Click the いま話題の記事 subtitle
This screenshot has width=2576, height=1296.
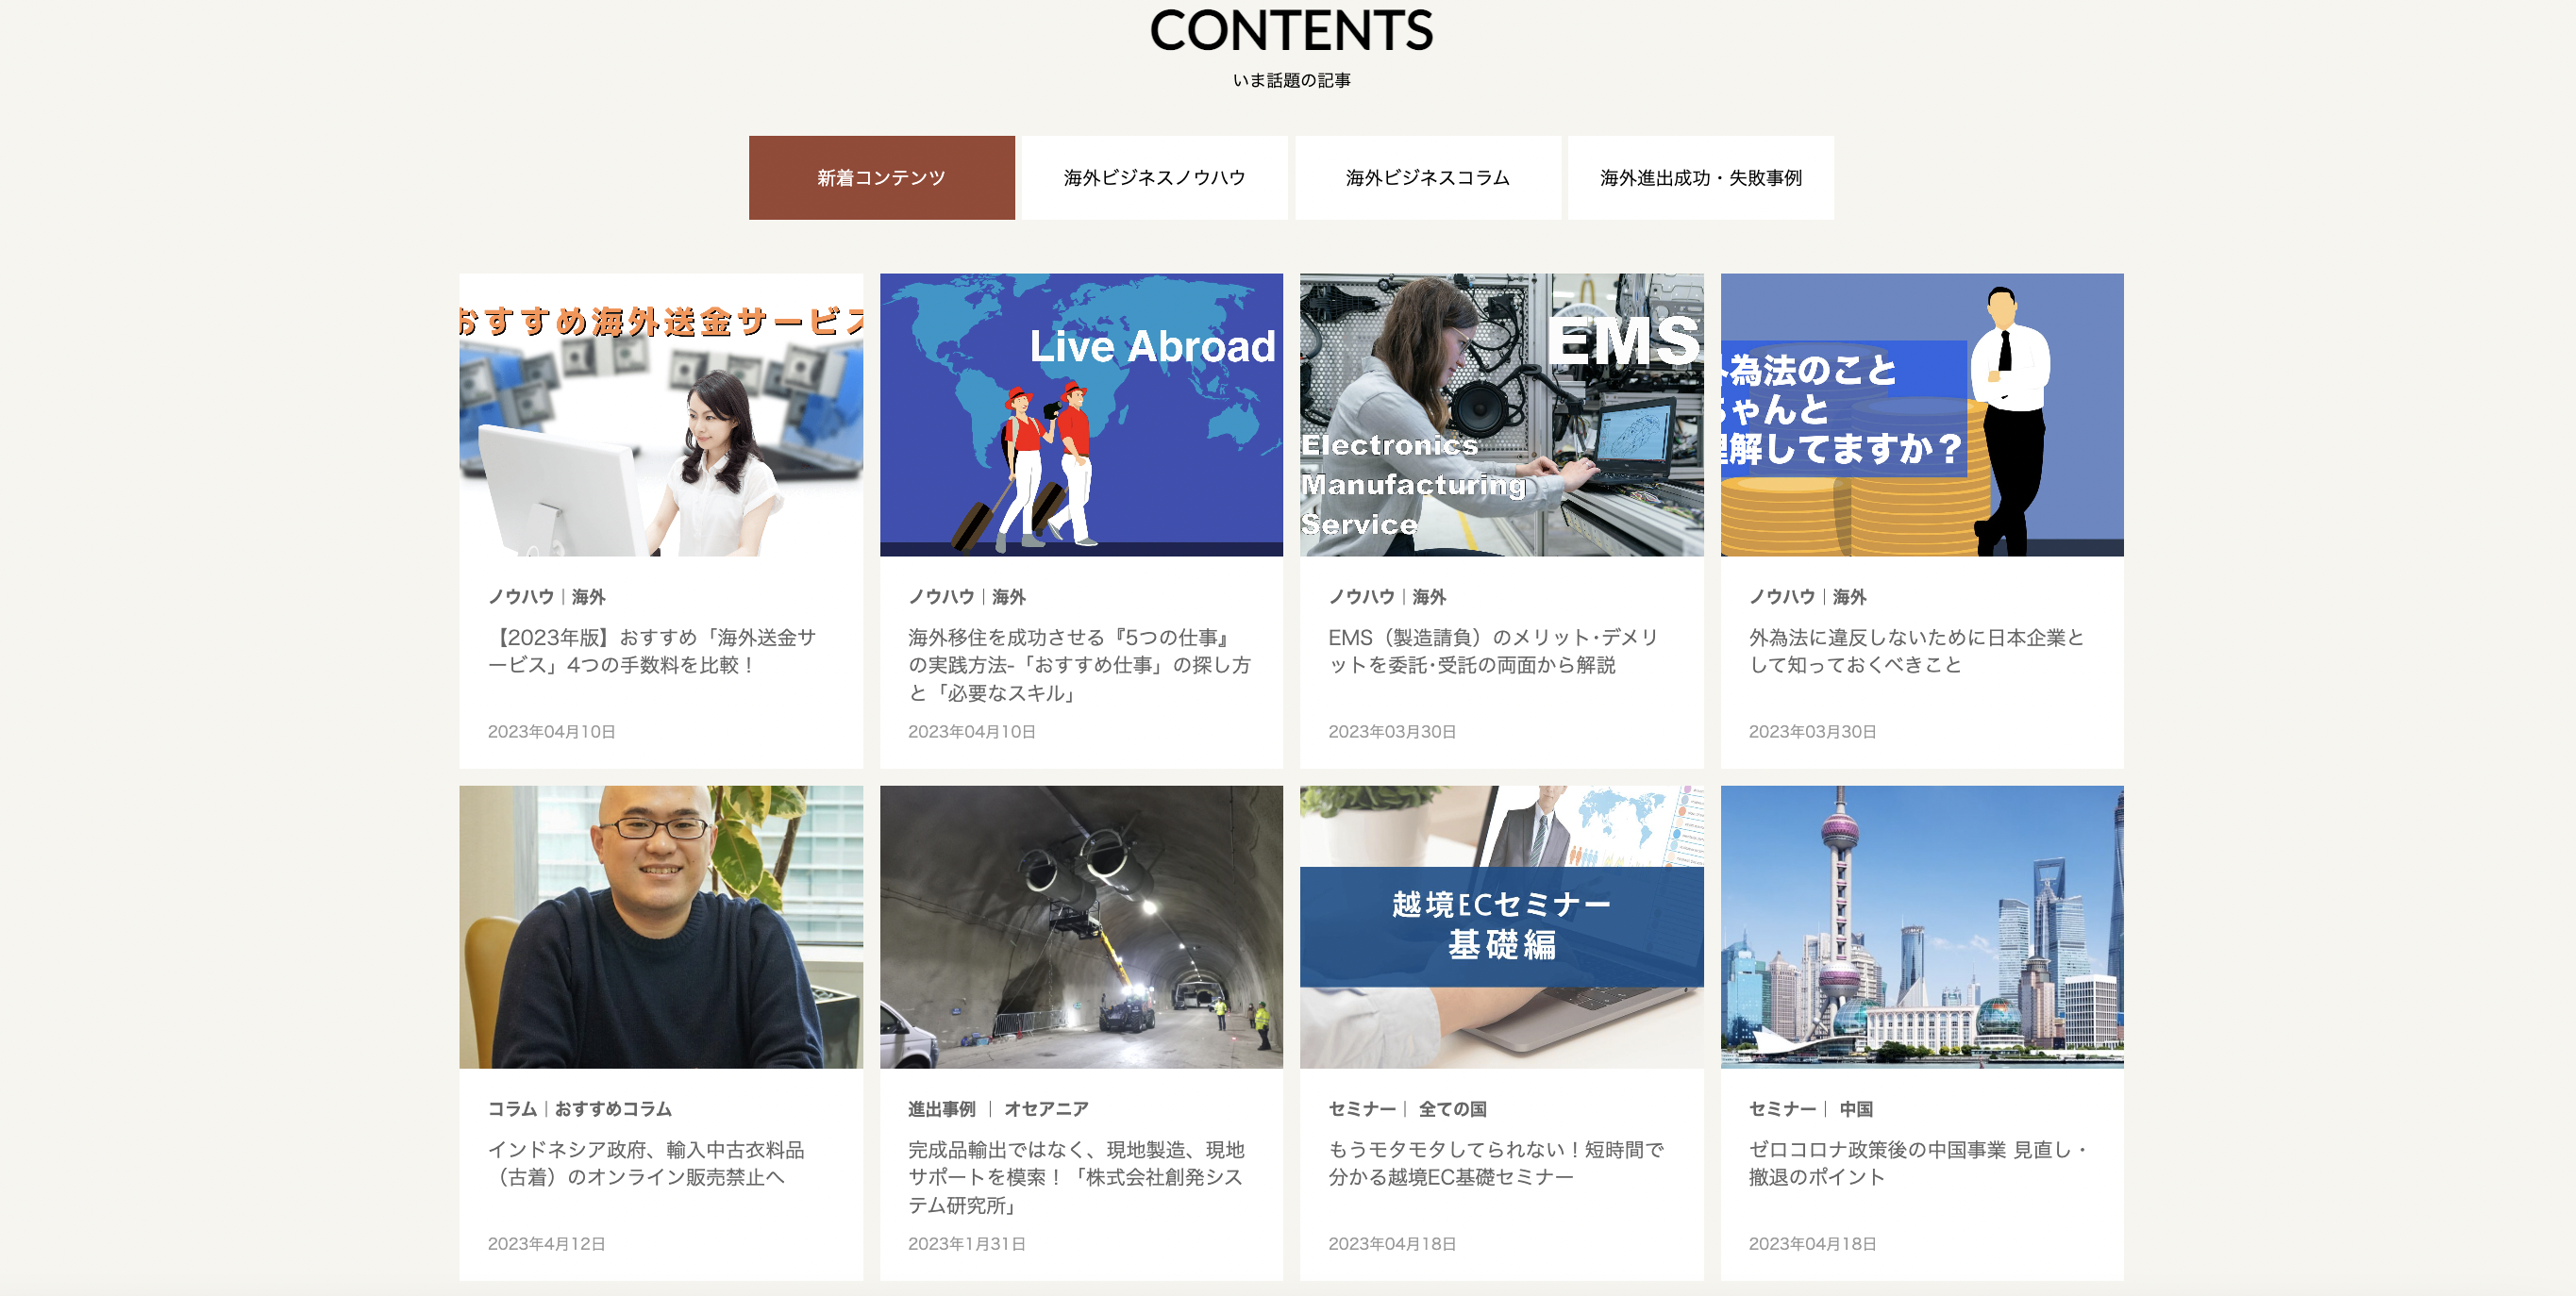pyautogui.click(x=1291, y=80)
